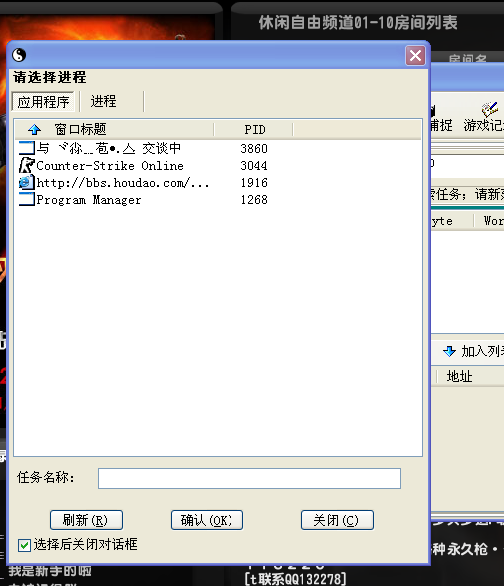Click PID value 3860
The height and width of the screenshot is (586, 504).
click(x=254, y=149)
